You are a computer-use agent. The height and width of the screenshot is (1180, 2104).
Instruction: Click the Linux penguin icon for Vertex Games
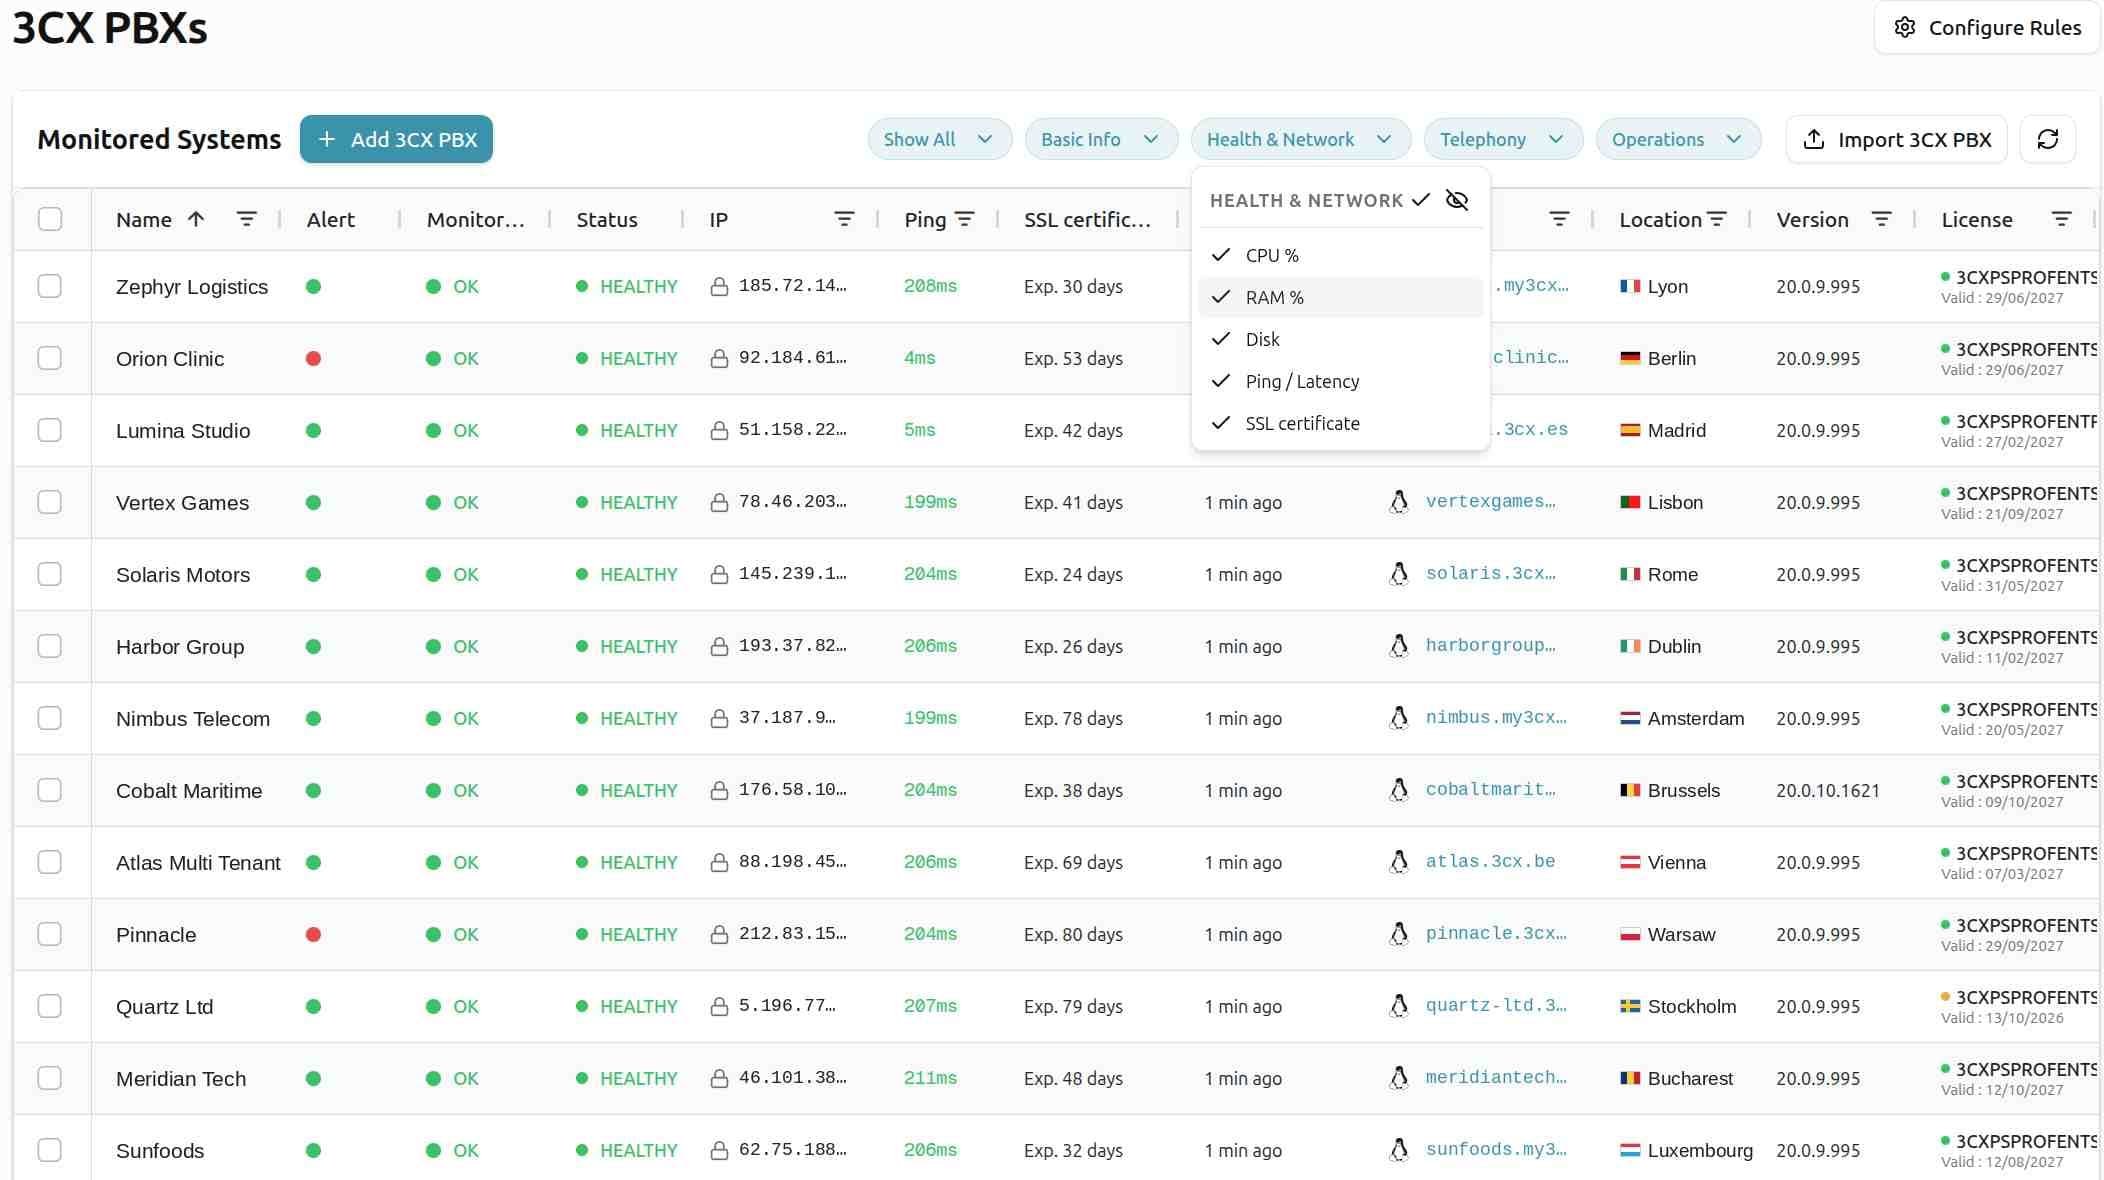[x=1399, y=502]
